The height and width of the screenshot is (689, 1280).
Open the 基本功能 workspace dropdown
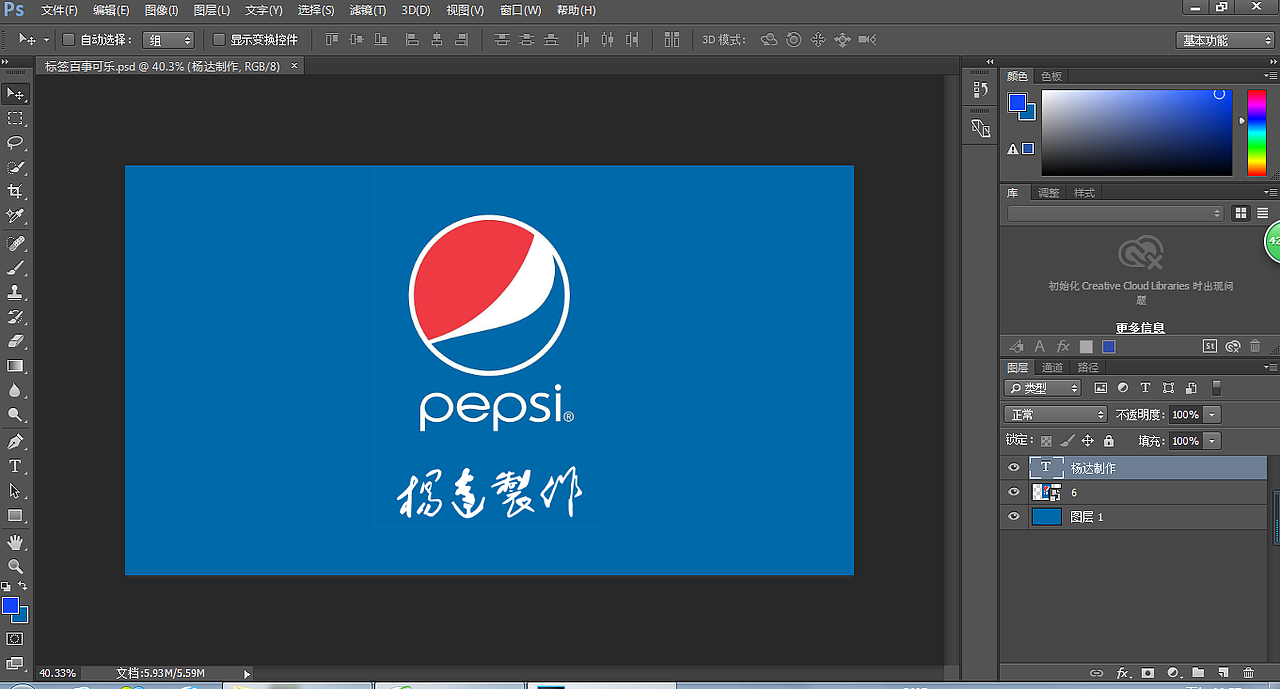click(1225, 40)
